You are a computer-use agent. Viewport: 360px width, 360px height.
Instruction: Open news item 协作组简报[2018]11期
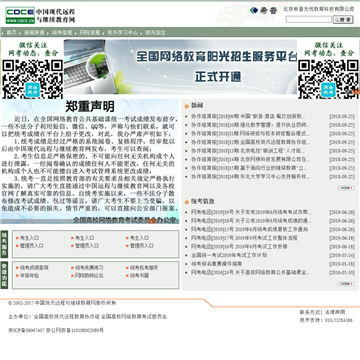tap(250, 134)
